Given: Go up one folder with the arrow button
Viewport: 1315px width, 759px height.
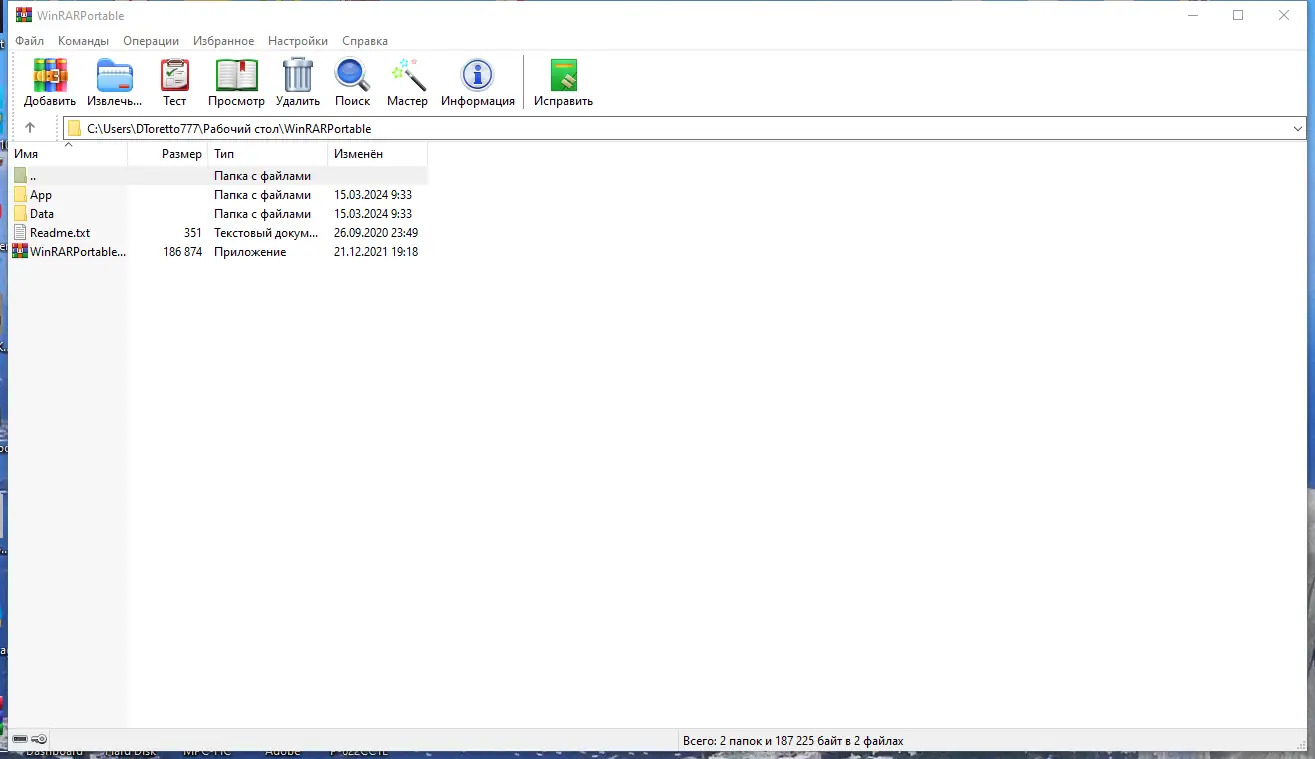Looking at the screenshot, I should 30,128.
